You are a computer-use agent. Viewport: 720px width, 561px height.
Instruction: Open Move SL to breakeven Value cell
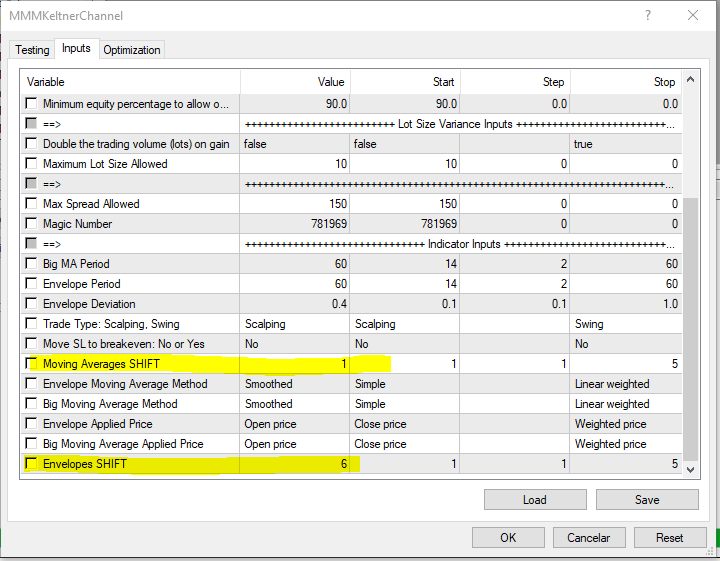[x=294, y=344]
